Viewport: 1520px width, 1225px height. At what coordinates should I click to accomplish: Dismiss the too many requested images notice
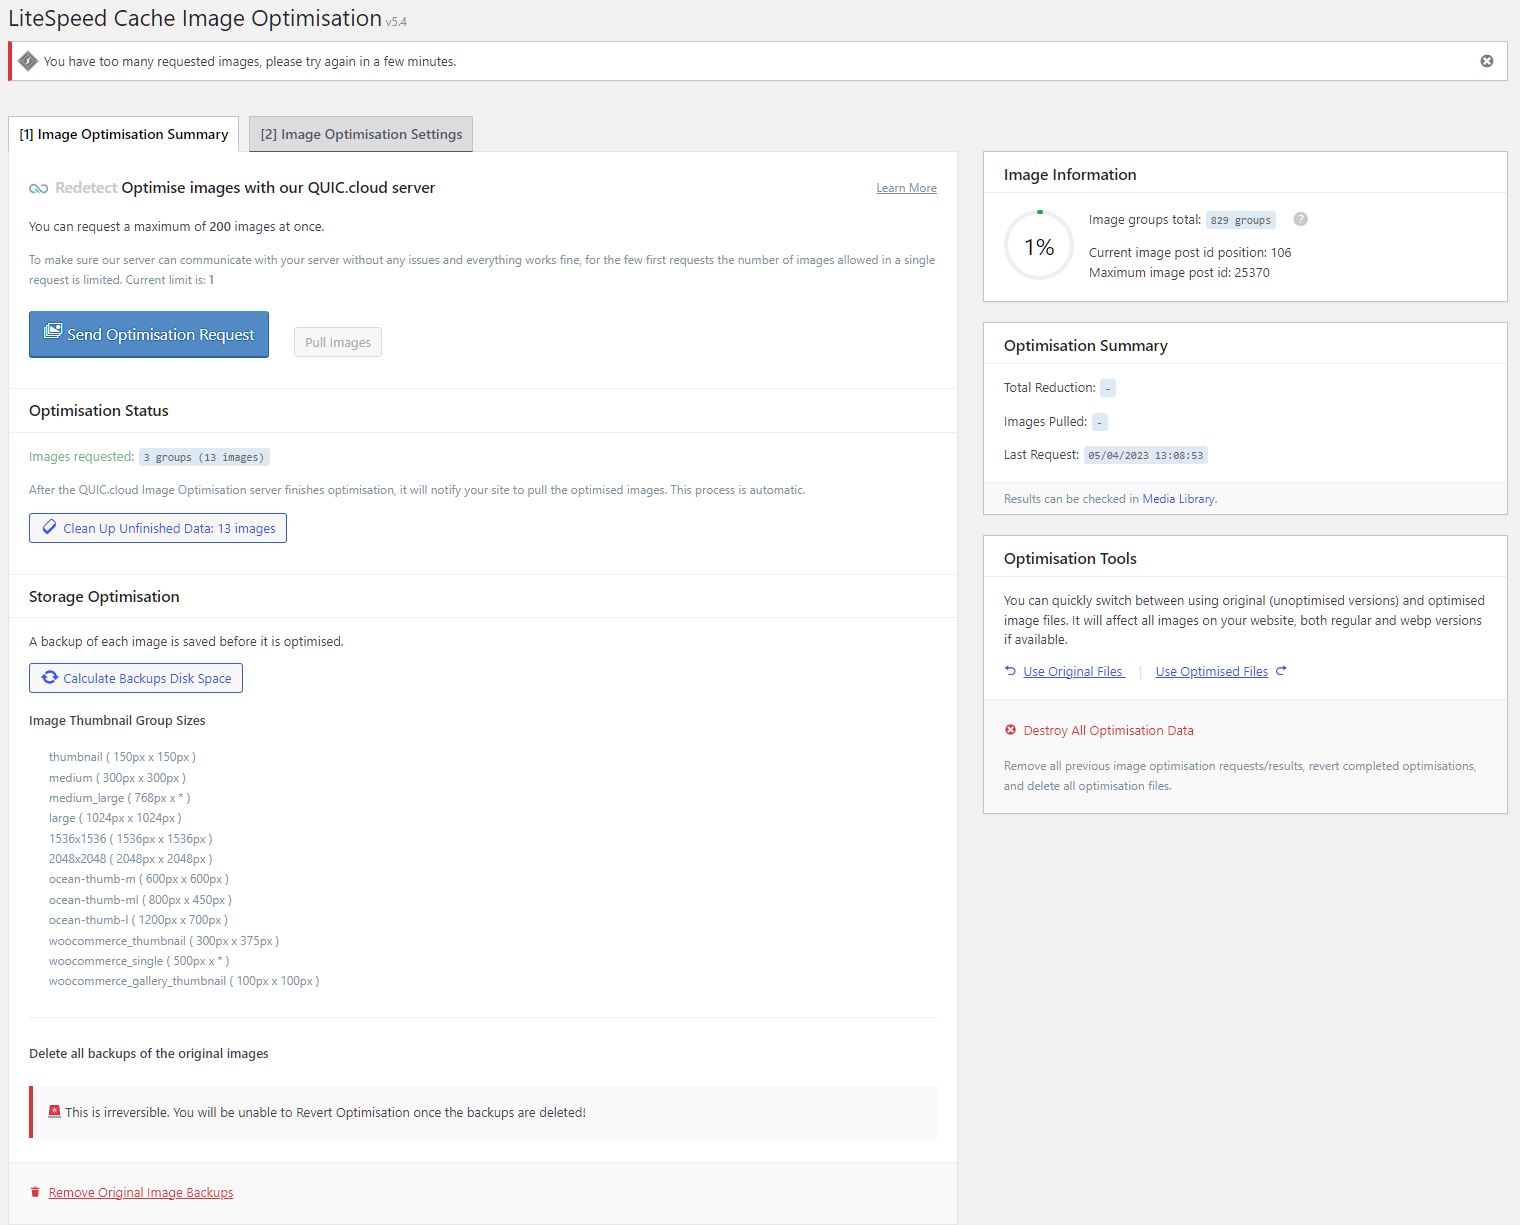(1487, 61)
